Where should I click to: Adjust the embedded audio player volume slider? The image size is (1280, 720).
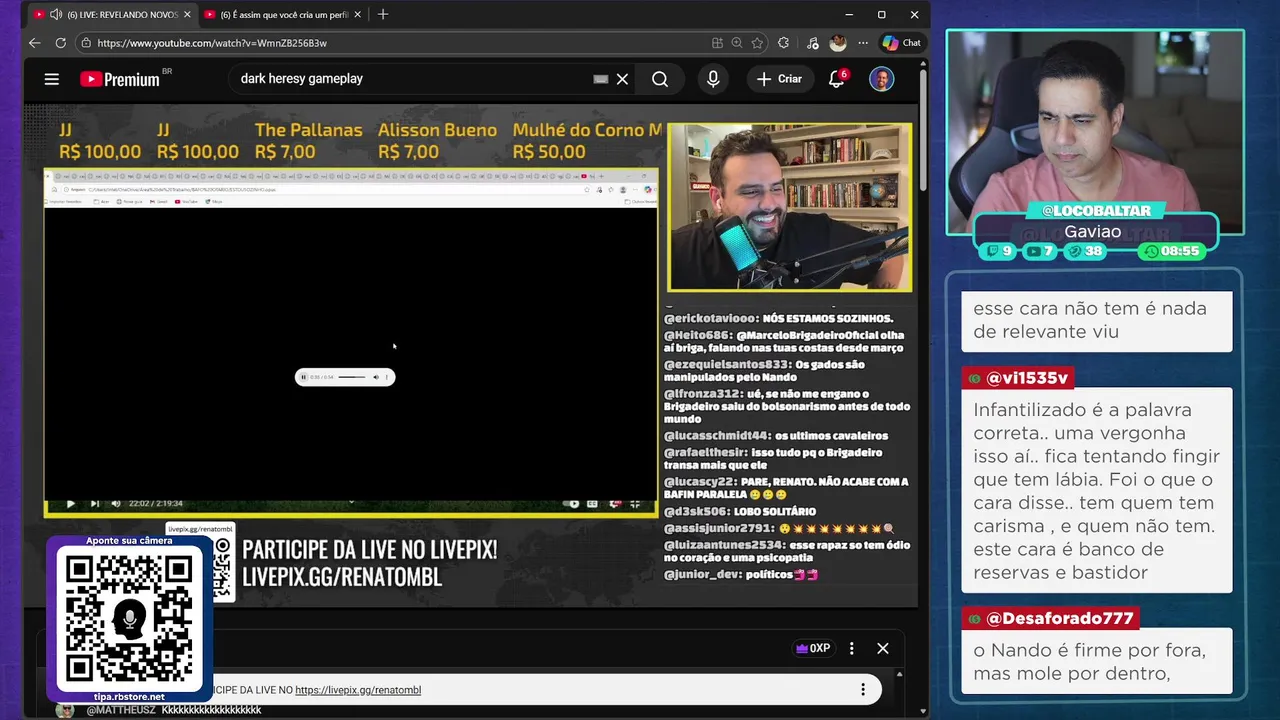coord(352,377)
